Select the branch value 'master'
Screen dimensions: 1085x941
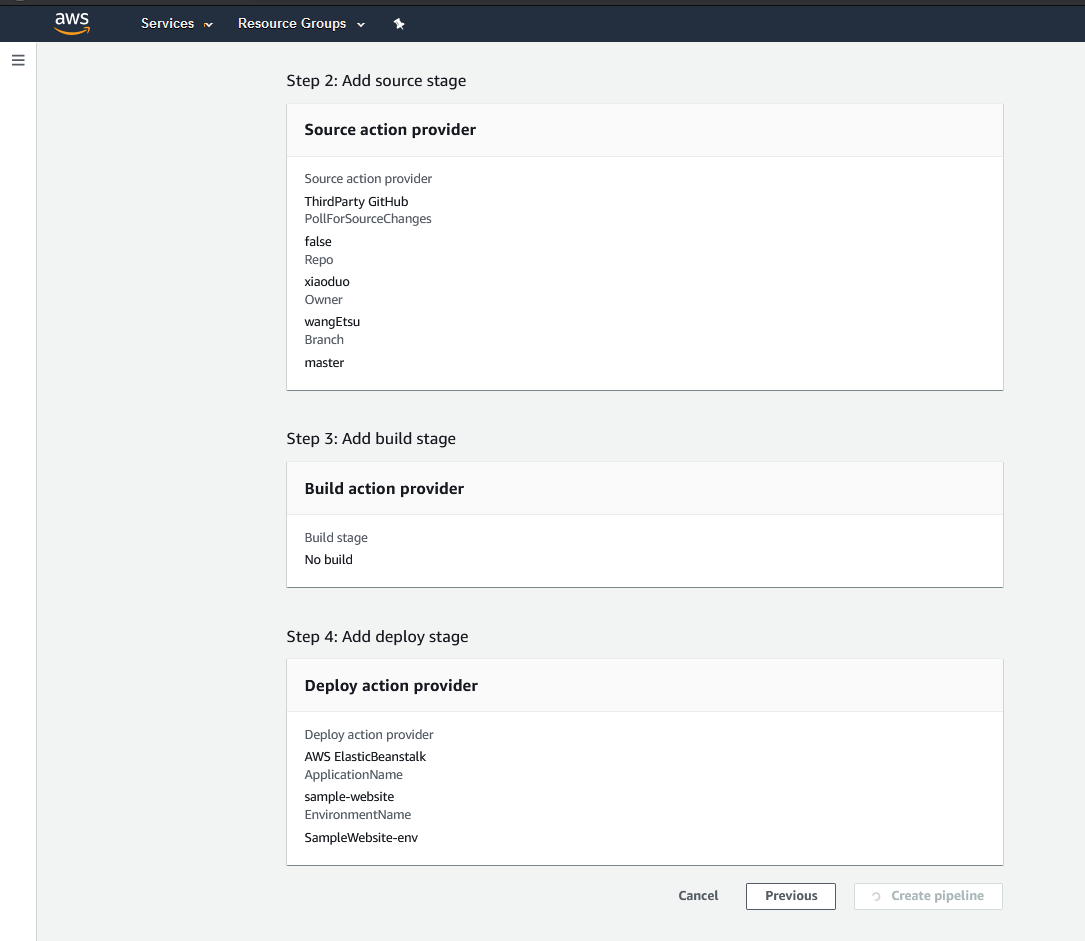pos(324,363)
